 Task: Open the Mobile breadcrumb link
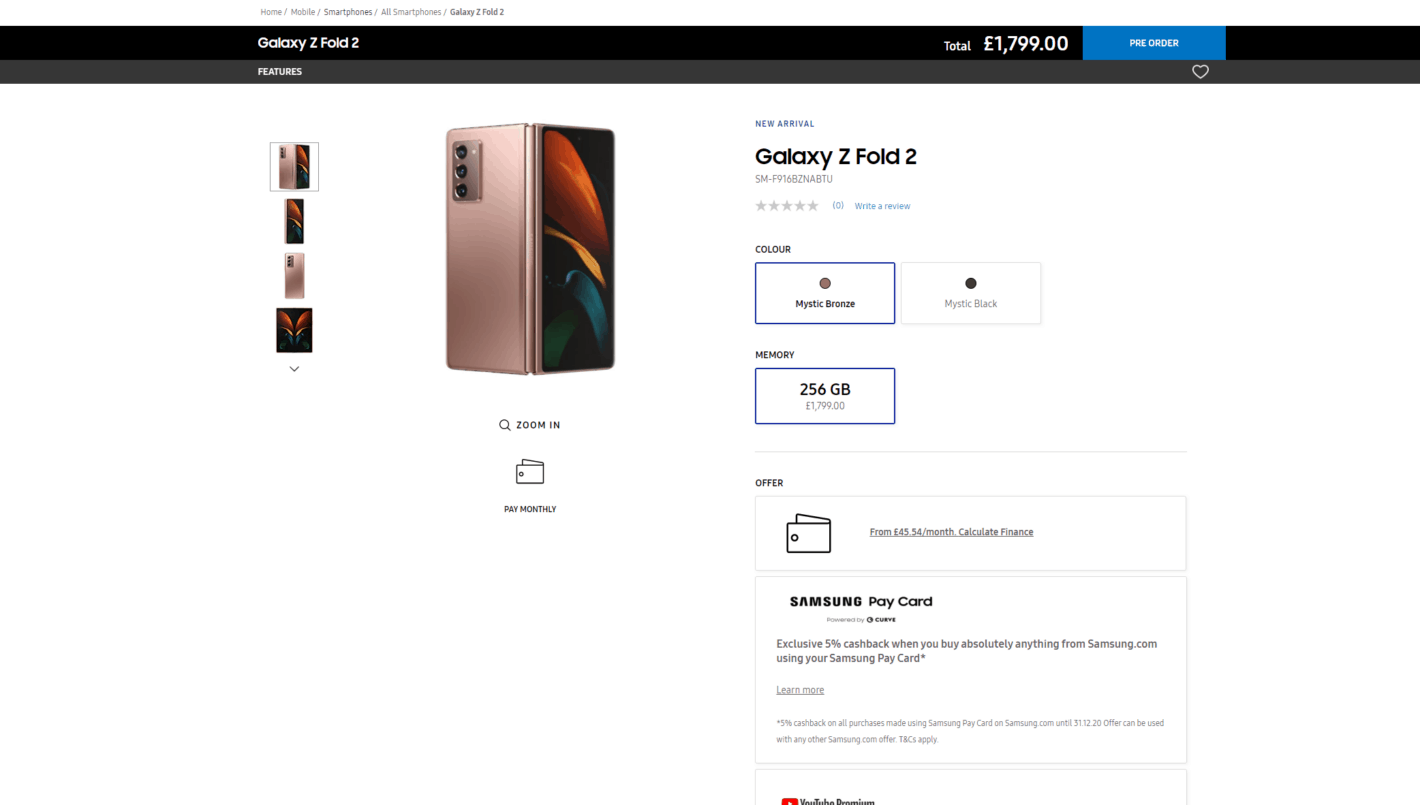pos(303,12)
